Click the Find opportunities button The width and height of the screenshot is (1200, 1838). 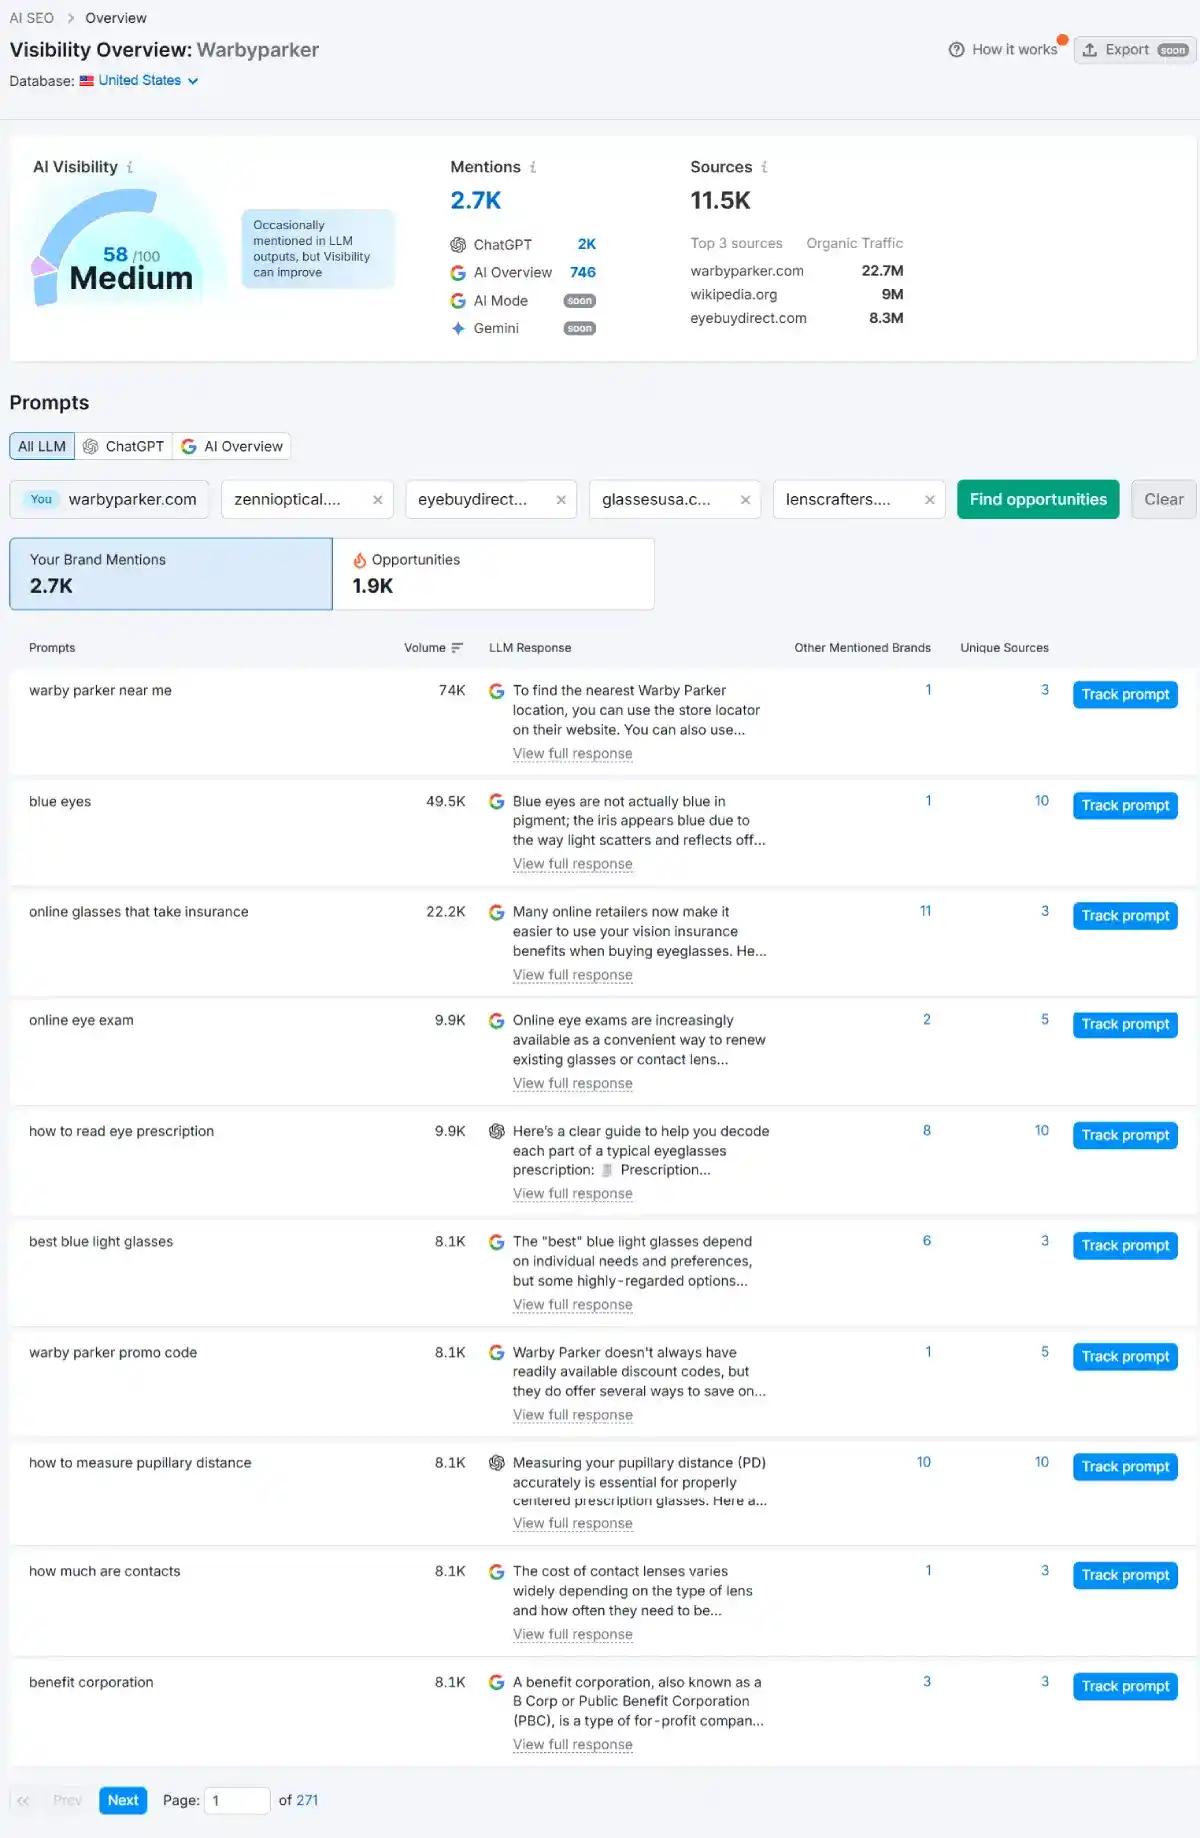[x=1038, y=500]
